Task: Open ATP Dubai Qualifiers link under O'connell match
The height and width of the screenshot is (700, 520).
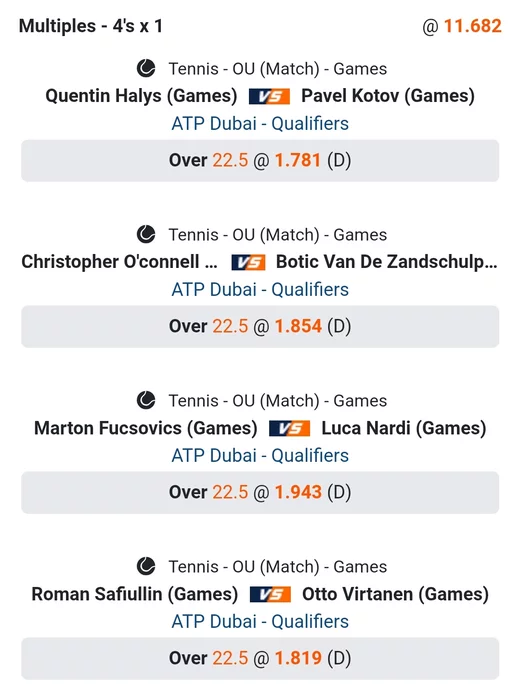Action: tap(260, 290)
